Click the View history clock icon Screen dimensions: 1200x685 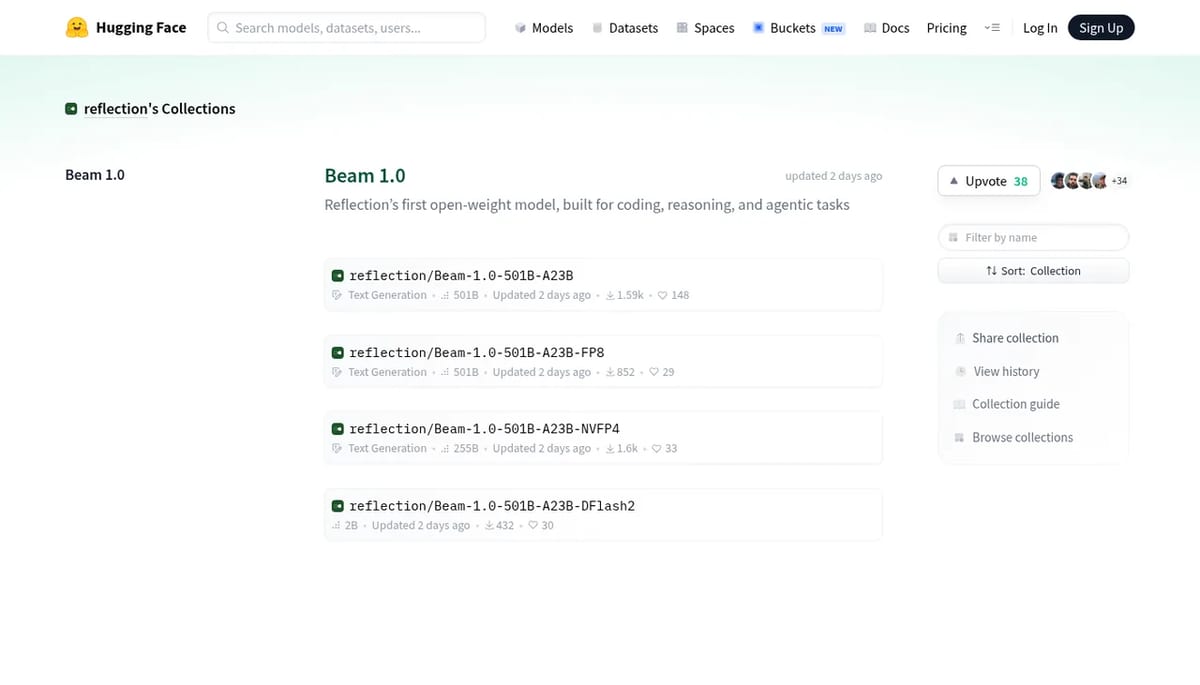tap(960, 371)
